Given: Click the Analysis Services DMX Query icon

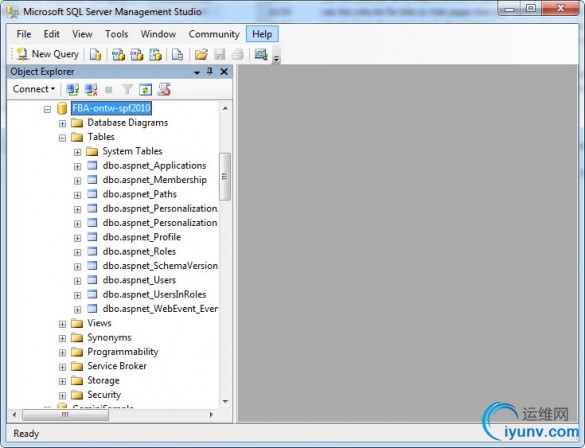Looking at the screenshot, I should point(137,55).
